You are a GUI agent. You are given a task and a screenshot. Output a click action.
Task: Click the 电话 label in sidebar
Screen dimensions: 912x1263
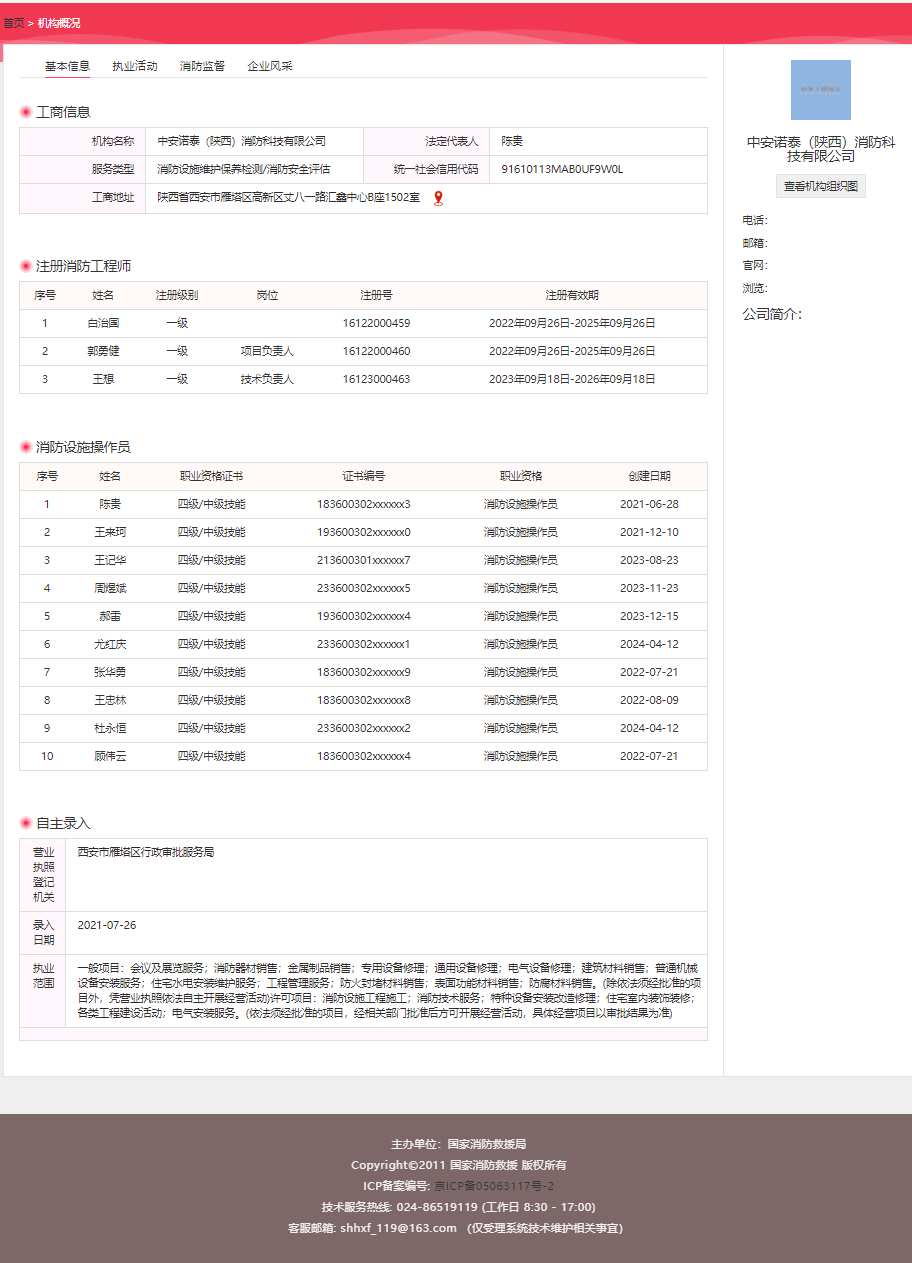[x=755, y=220]
